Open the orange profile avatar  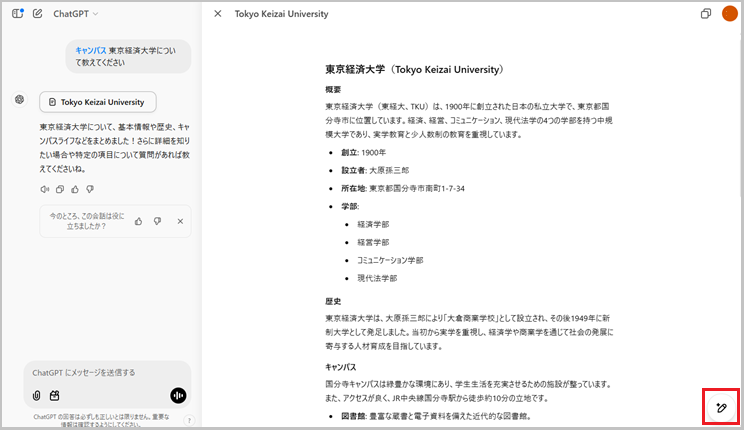point(729,14)
